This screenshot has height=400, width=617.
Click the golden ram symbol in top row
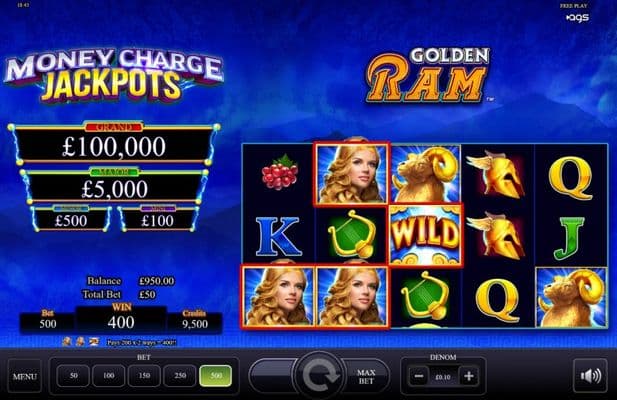point(426,174)
